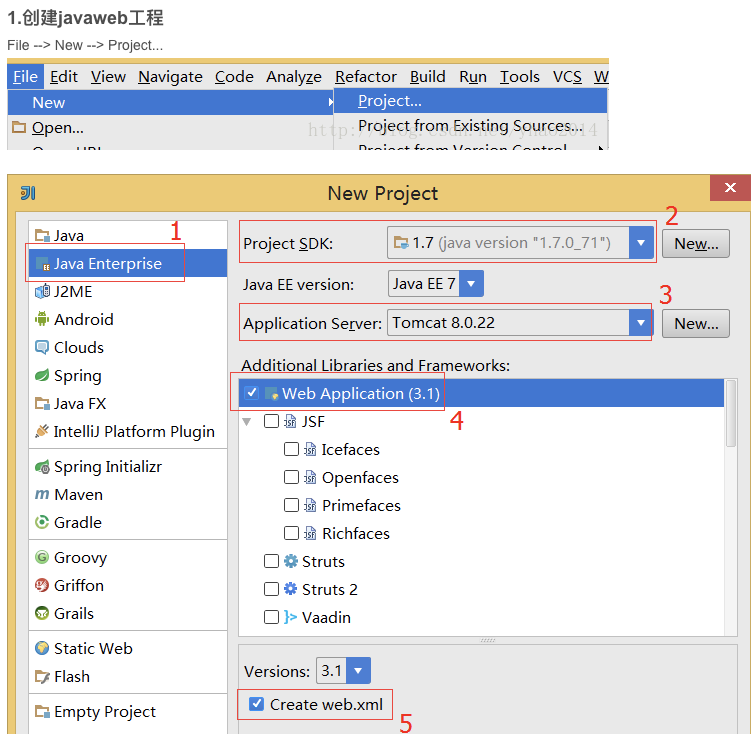The image size is (751, 734).
Task: Check the Openfaces checkbox
Action: point(291,477)
